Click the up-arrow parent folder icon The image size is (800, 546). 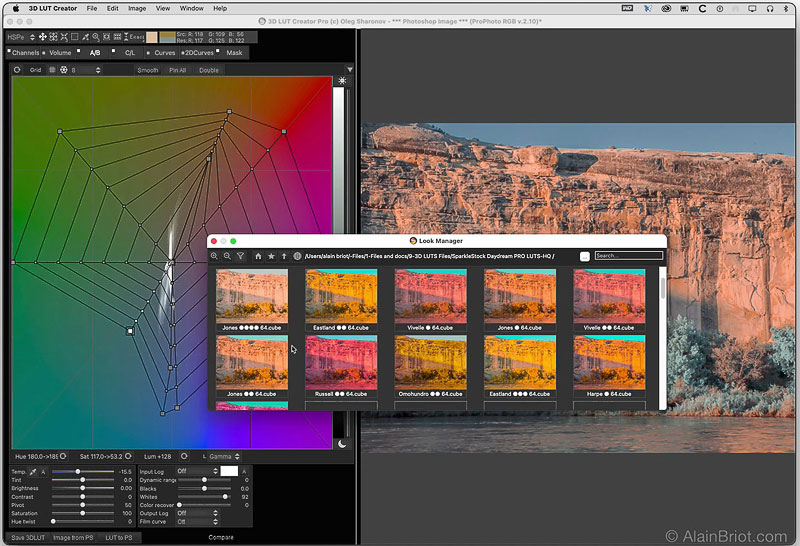[x=284, y=256]
